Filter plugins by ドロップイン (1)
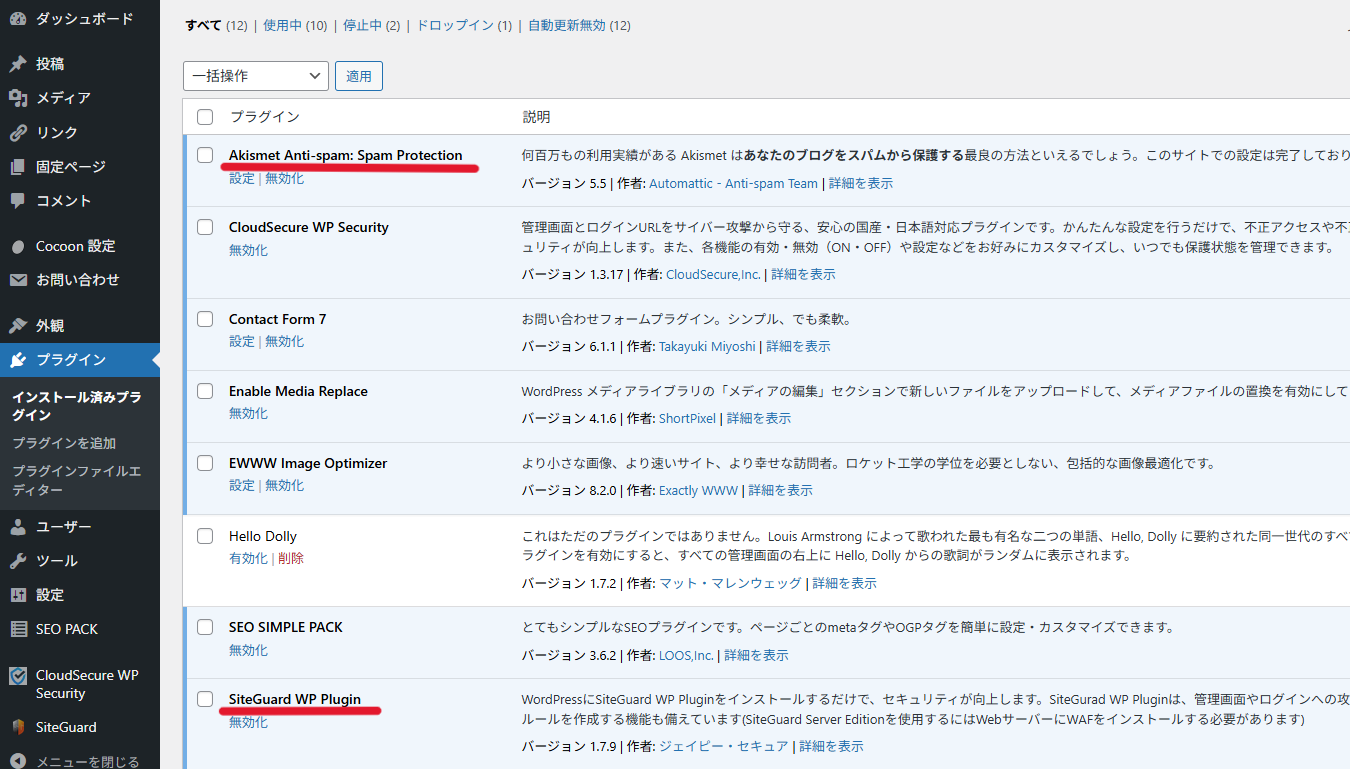 (464, 25)
